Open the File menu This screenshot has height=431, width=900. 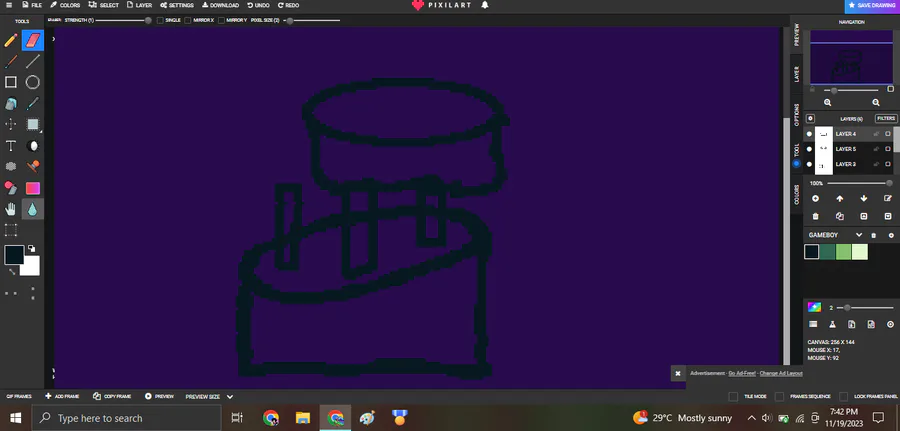32,5
